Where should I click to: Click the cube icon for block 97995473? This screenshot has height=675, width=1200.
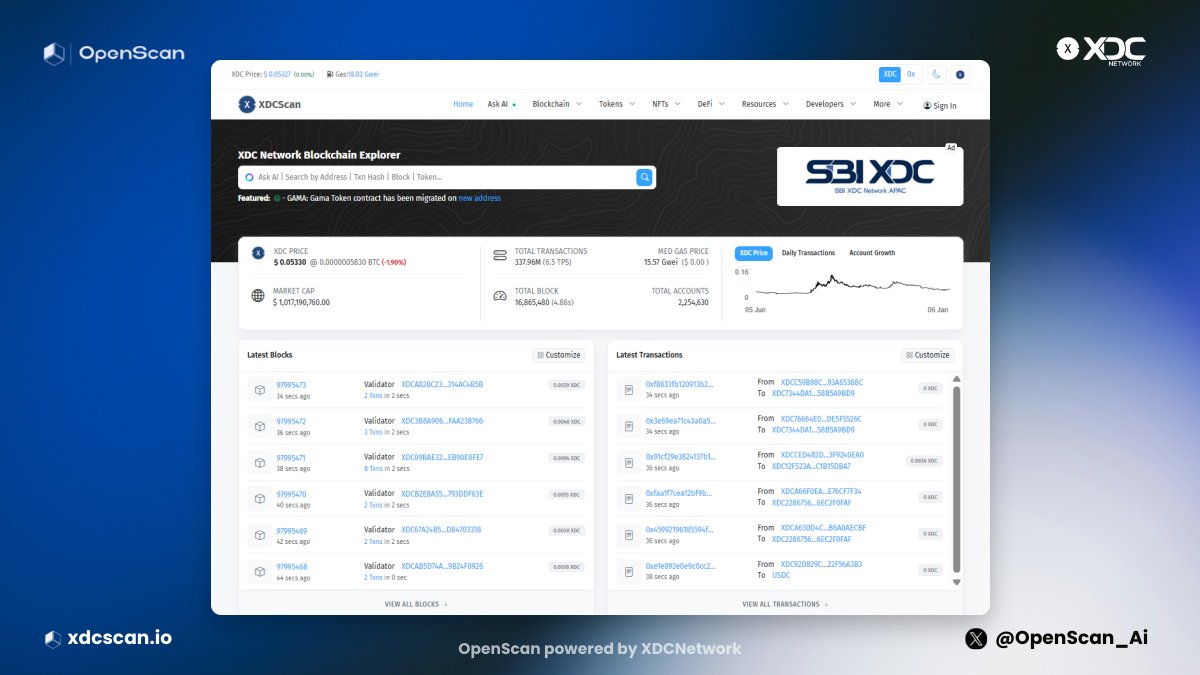click(260, 389)
